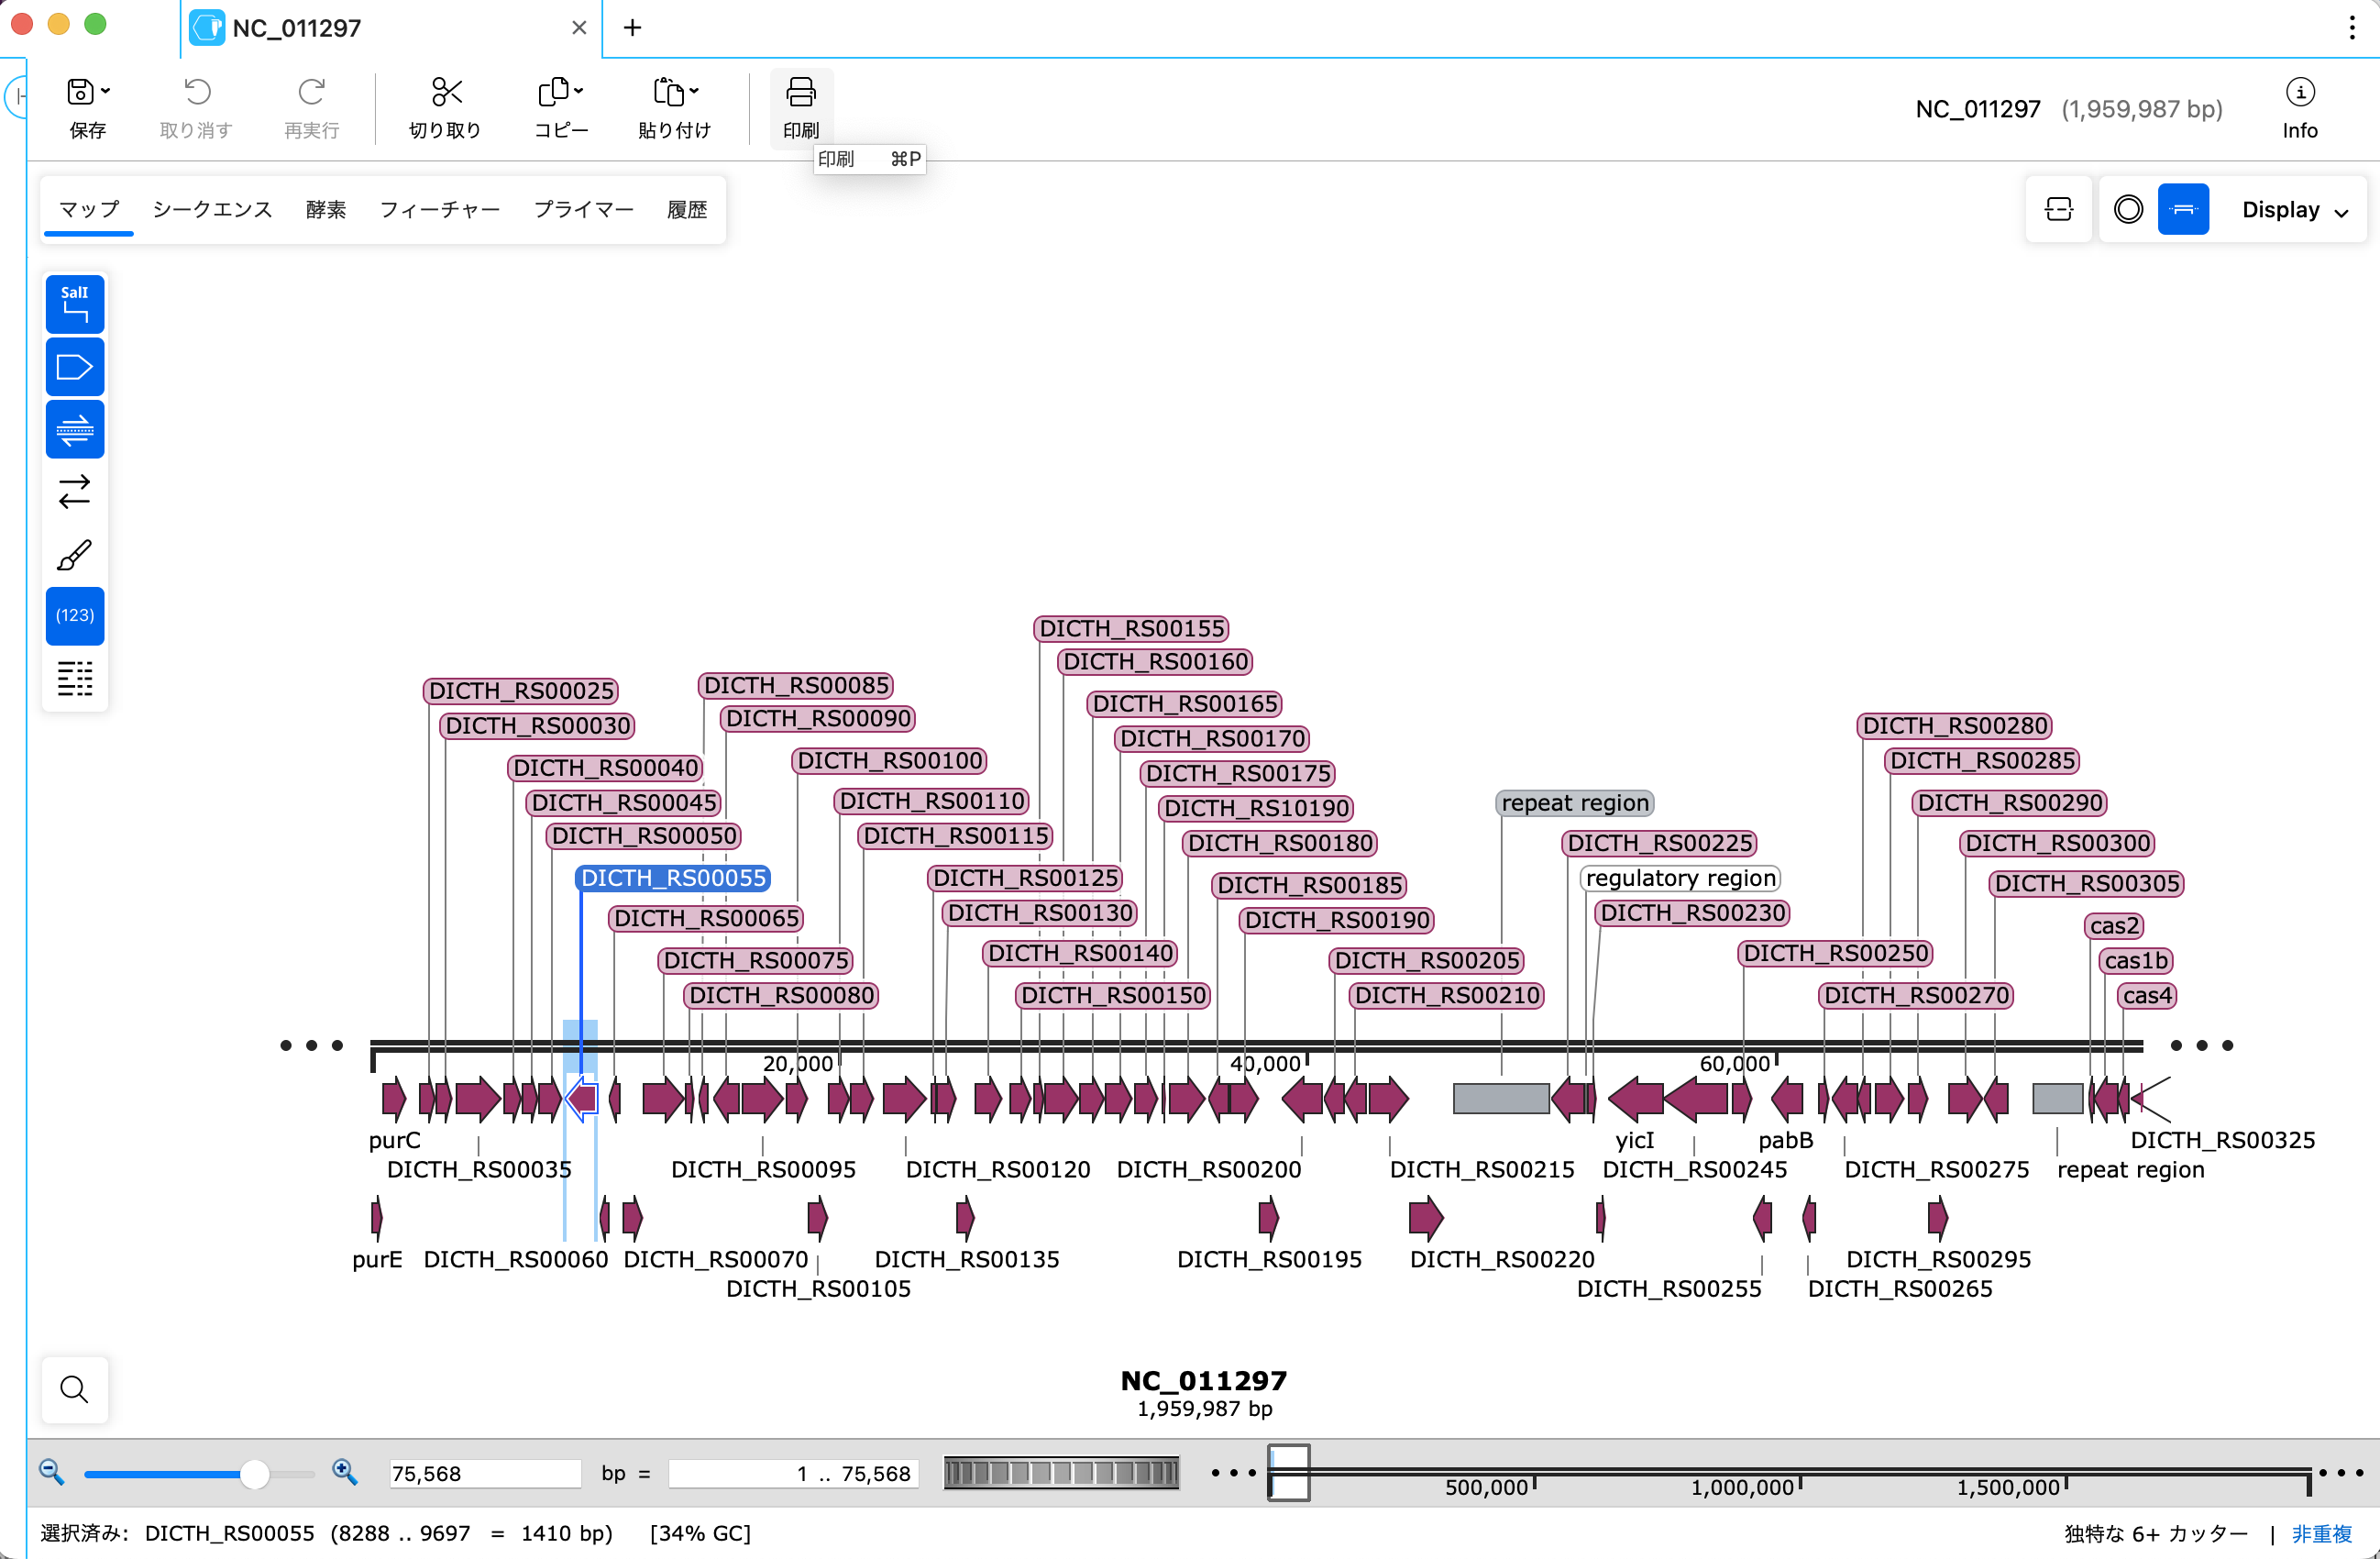Click the paintbrush color tool in sidebar
This screenshot has height=1559, width=2380.
click(75, 555)
